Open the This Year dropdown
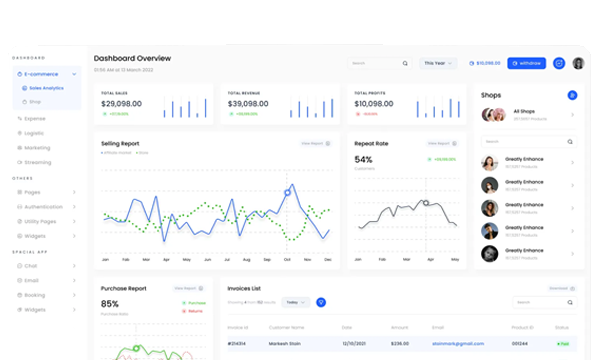This screenshot has width=600, height=360. tap(438, 63)
